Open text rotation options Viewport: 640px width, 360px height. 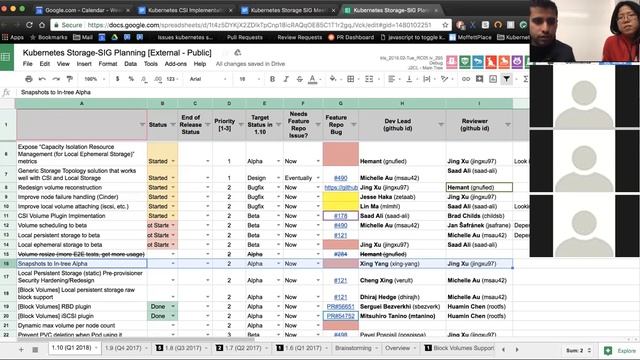pos(445,79)
